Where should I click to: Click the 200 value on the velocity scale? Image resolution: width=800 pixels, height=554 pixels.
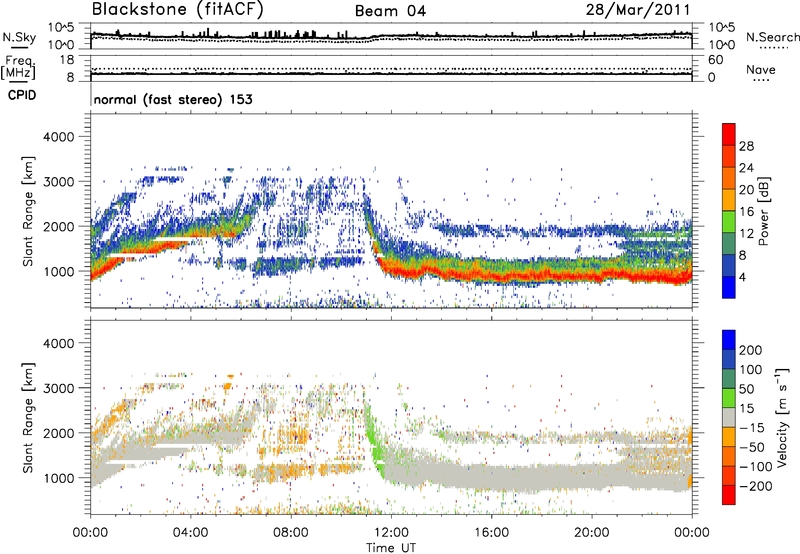coord(751,350)
